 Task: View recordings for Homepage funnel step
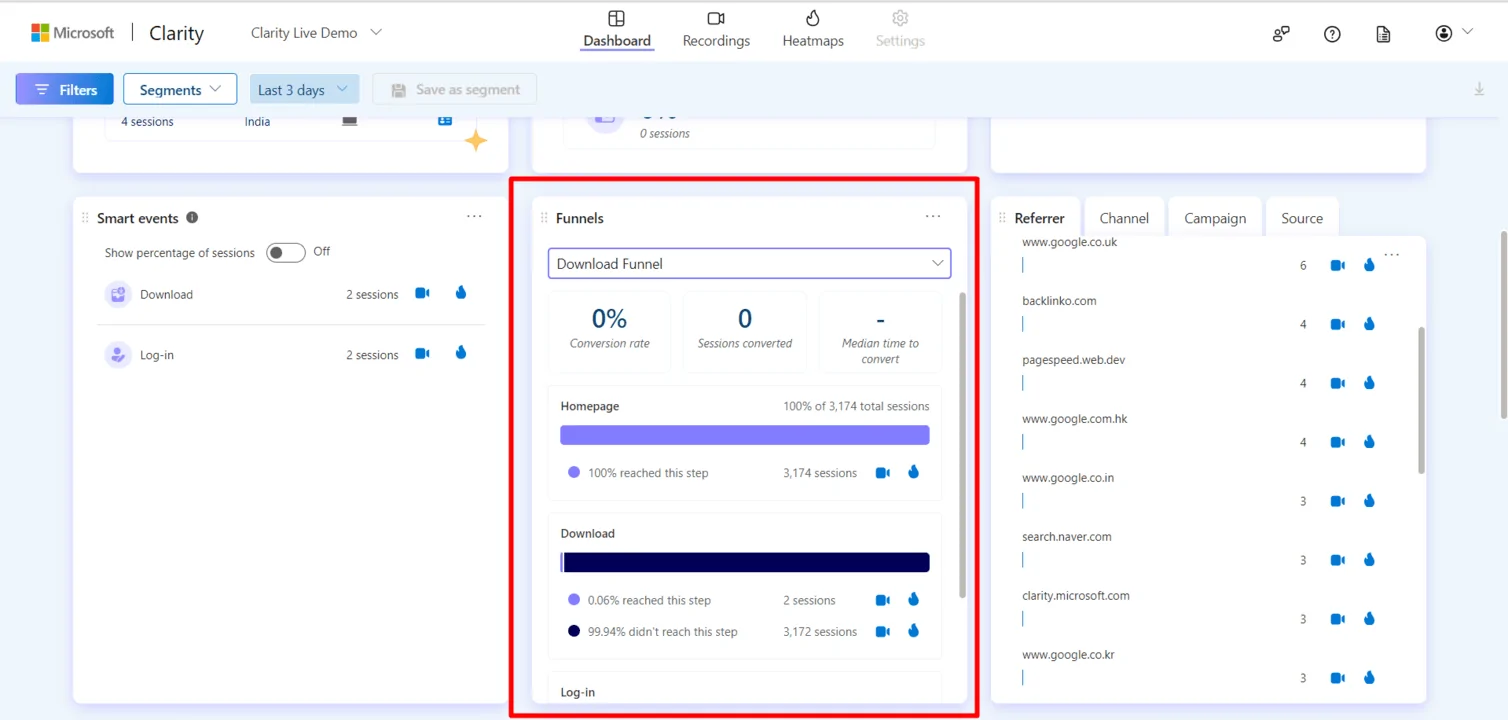pos(882,473)
